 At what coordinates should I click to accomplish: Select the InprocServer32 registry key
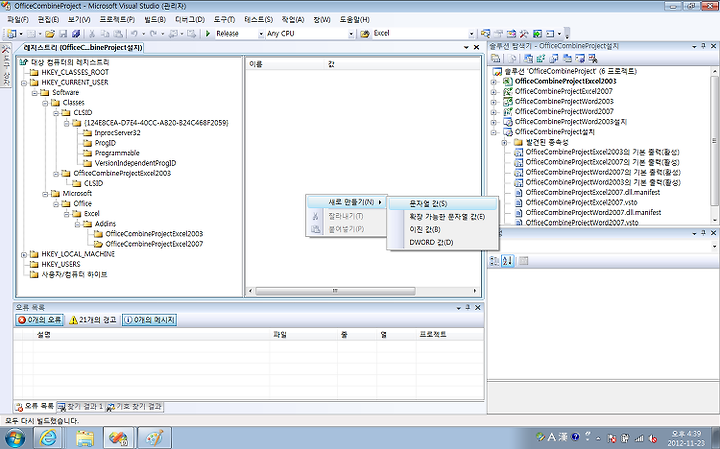(117, 133)
